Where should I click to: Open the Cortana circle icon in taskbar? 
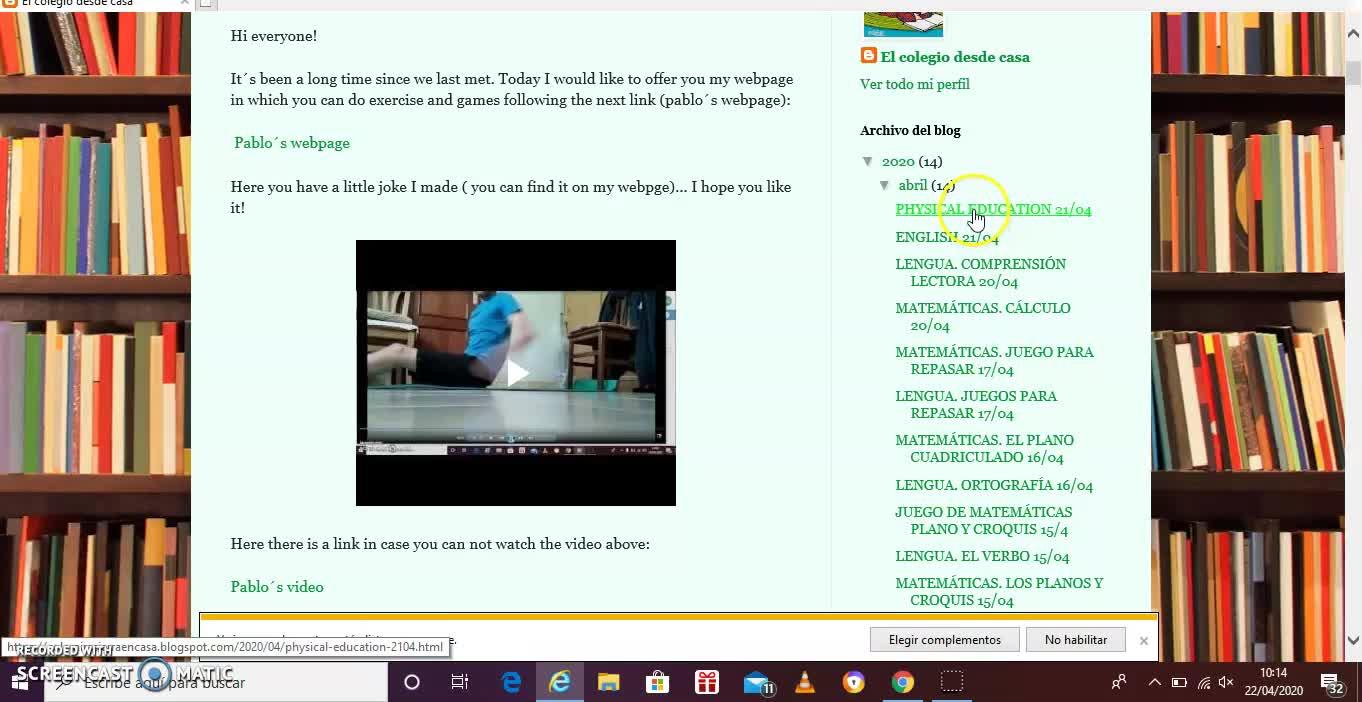[x=411, y=682]
